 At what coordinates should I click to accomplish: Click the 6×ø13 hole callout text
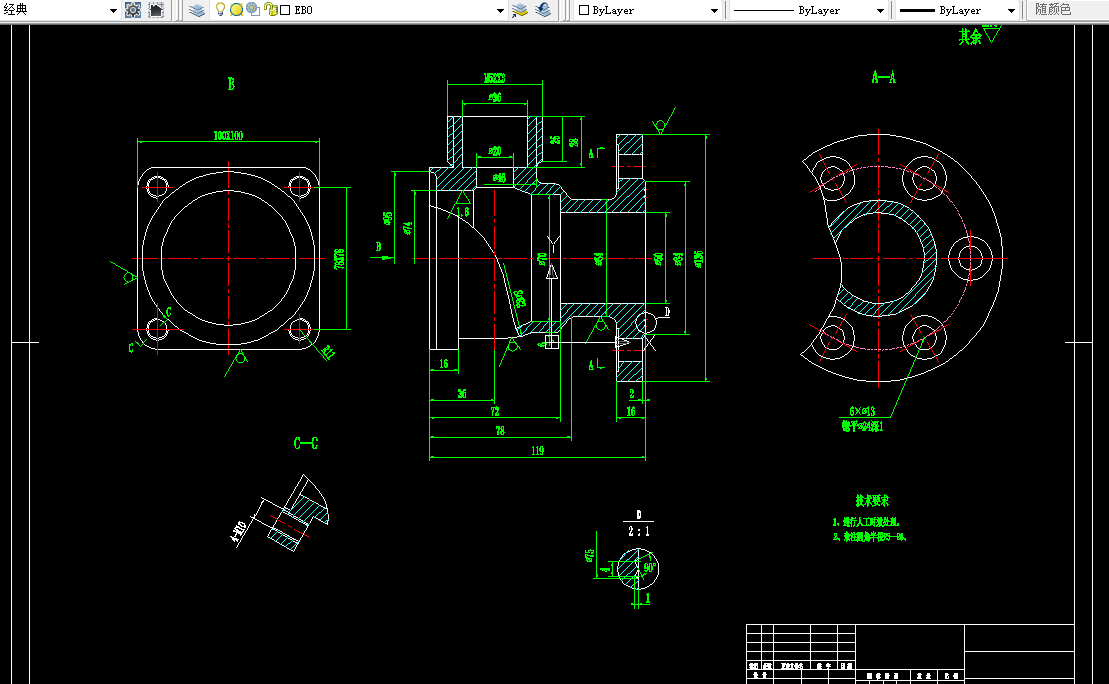pyautogui.click(x=862, y=411)
